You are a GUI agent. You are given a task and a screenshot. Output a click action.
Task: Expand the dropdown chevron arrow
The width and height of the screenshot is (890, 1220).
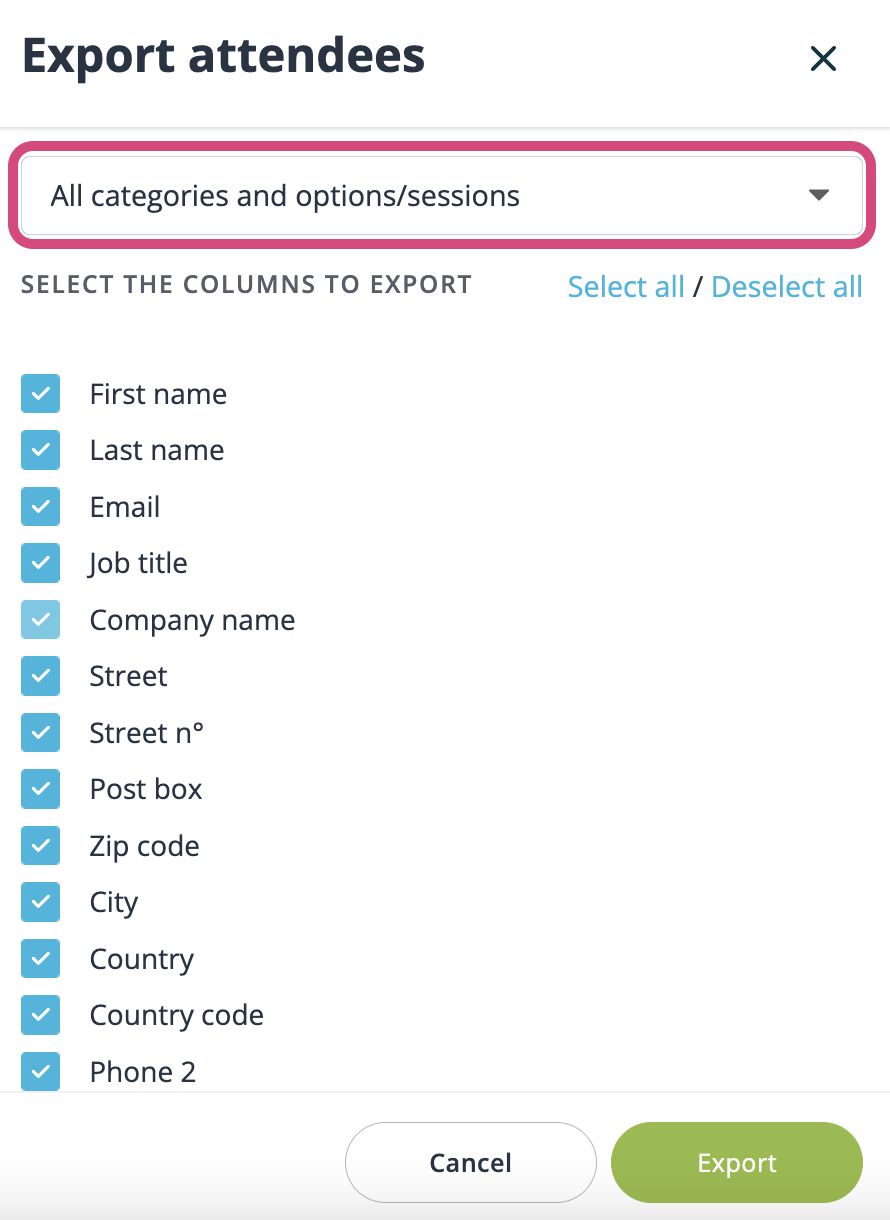(x=820, y=195)
